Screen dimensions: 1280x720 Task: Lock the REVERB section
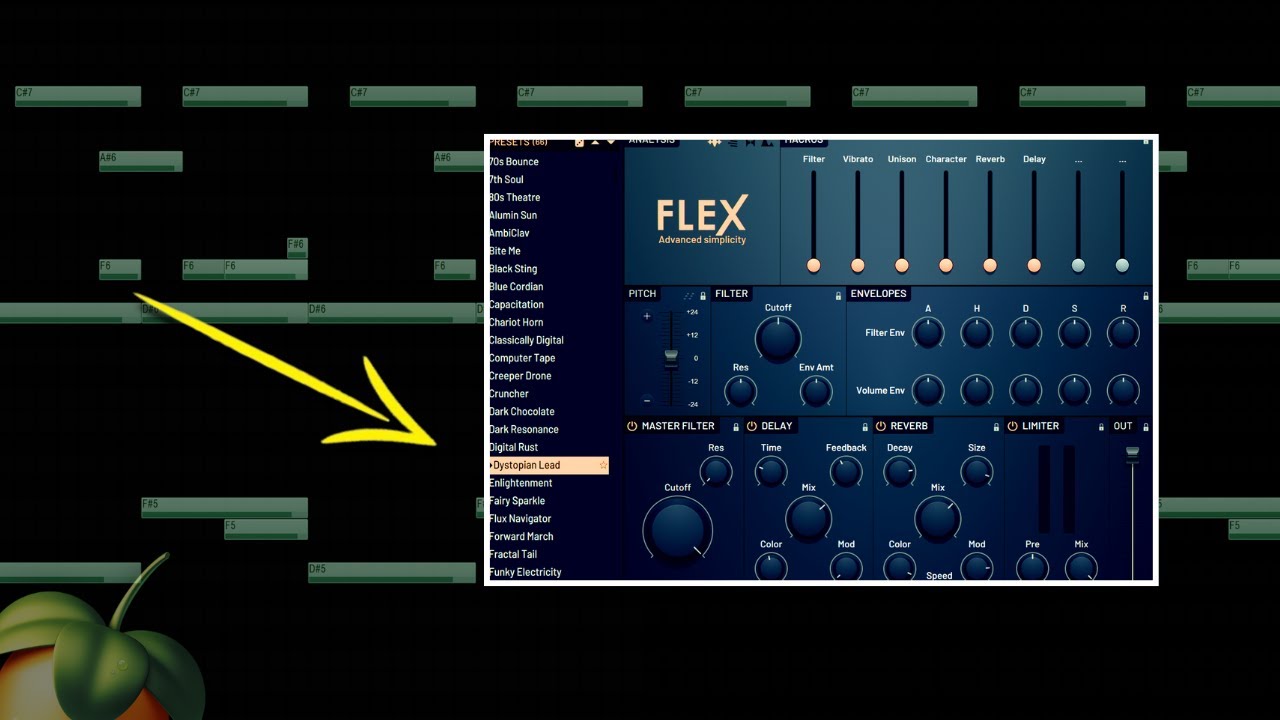click(x=996, y=427)
